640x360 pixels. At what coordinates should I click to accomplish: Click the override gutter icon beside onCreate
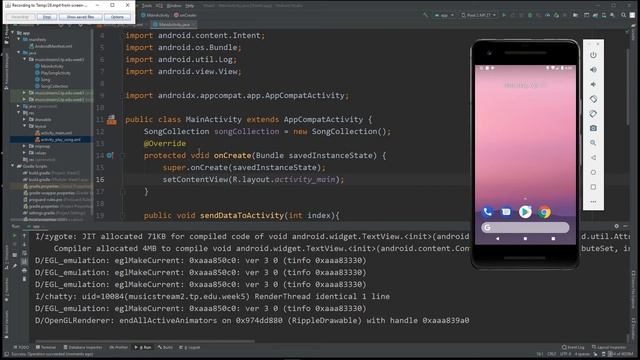(110, 156)
